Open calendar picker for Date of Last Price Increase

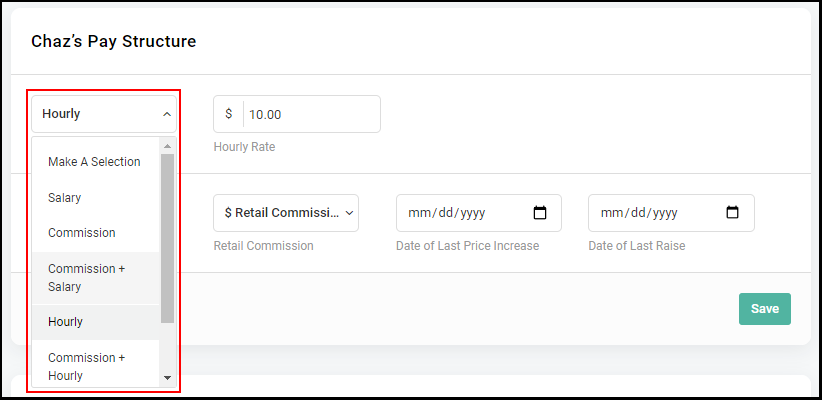coord(539,213)
